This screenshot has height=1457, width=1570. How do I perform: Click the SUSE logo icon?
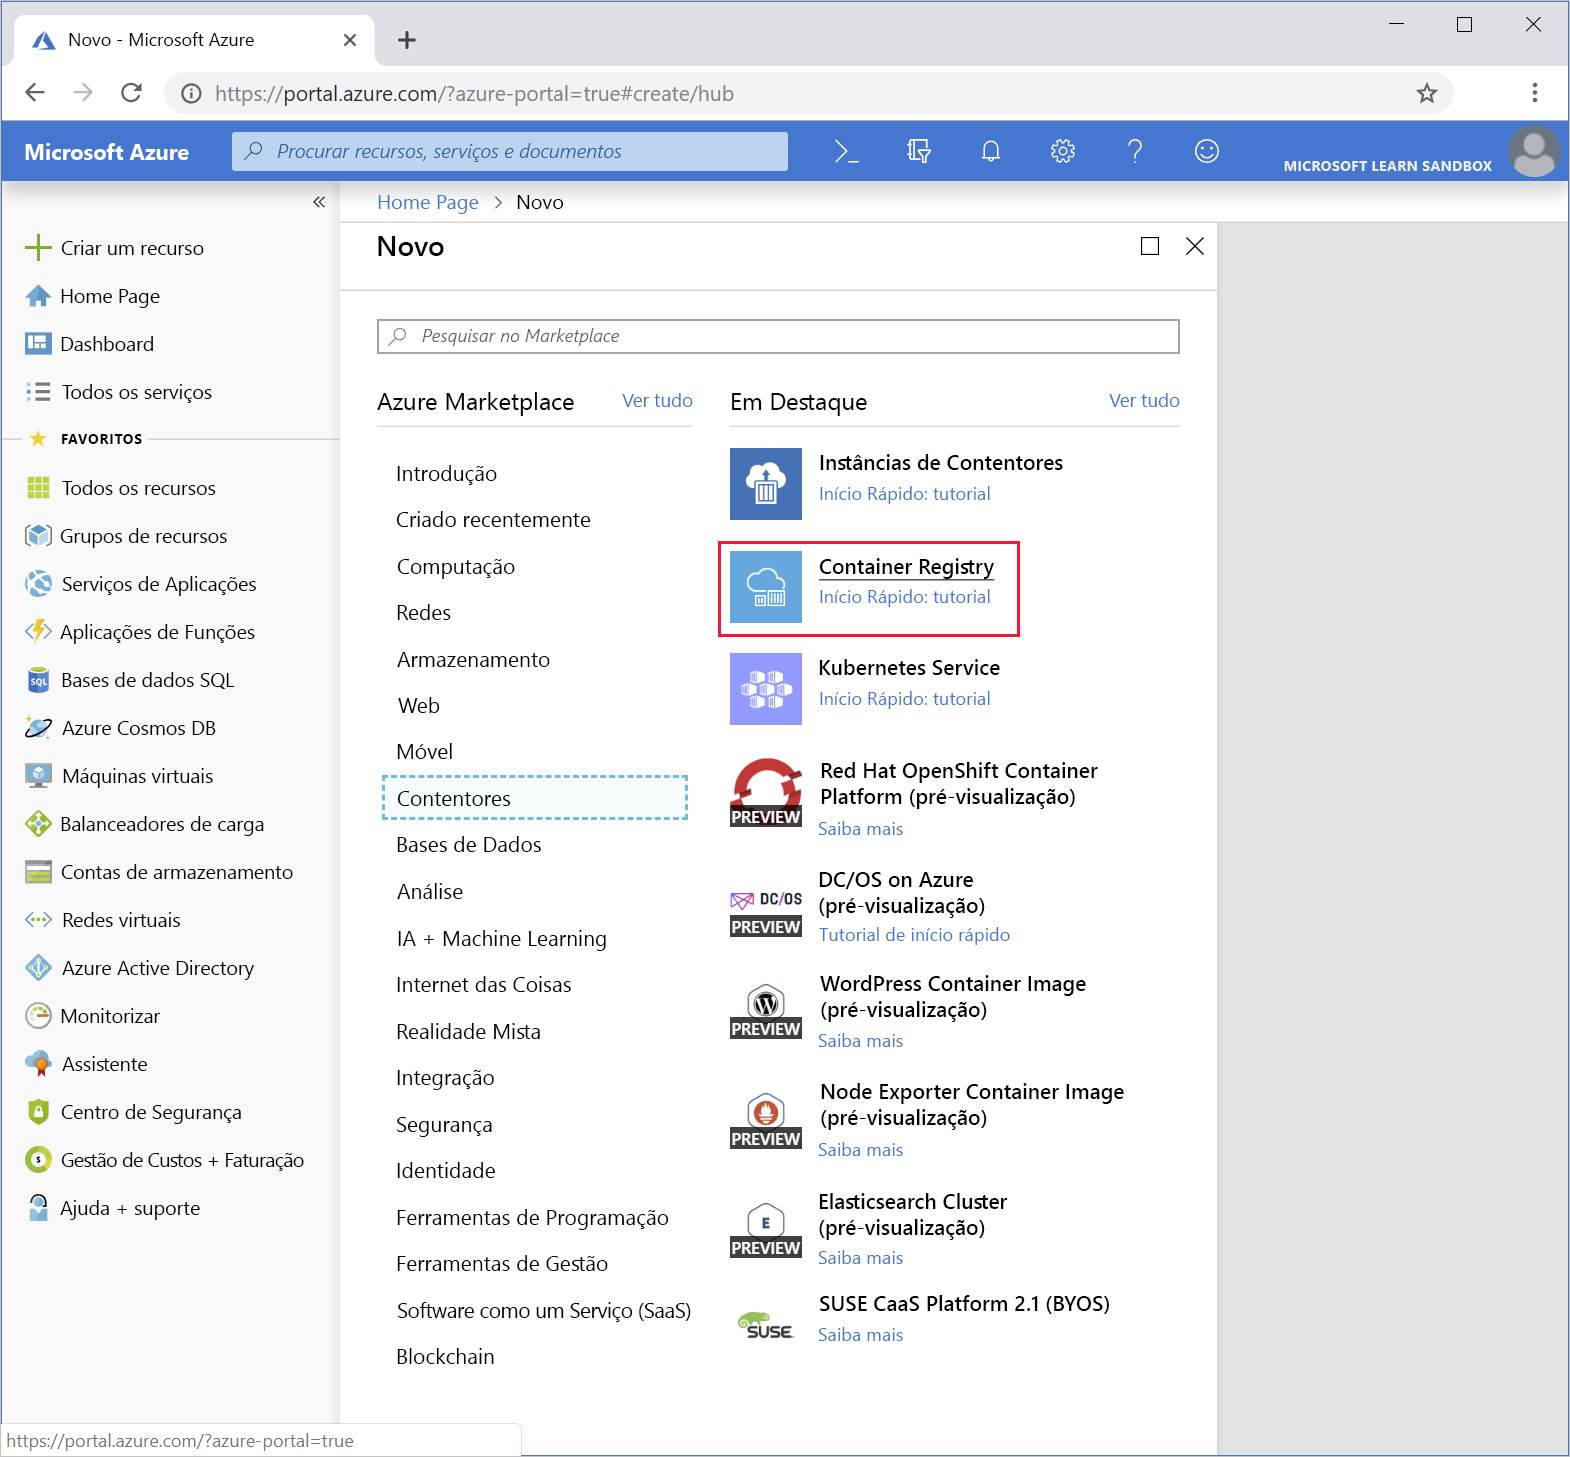point(765,1325)
